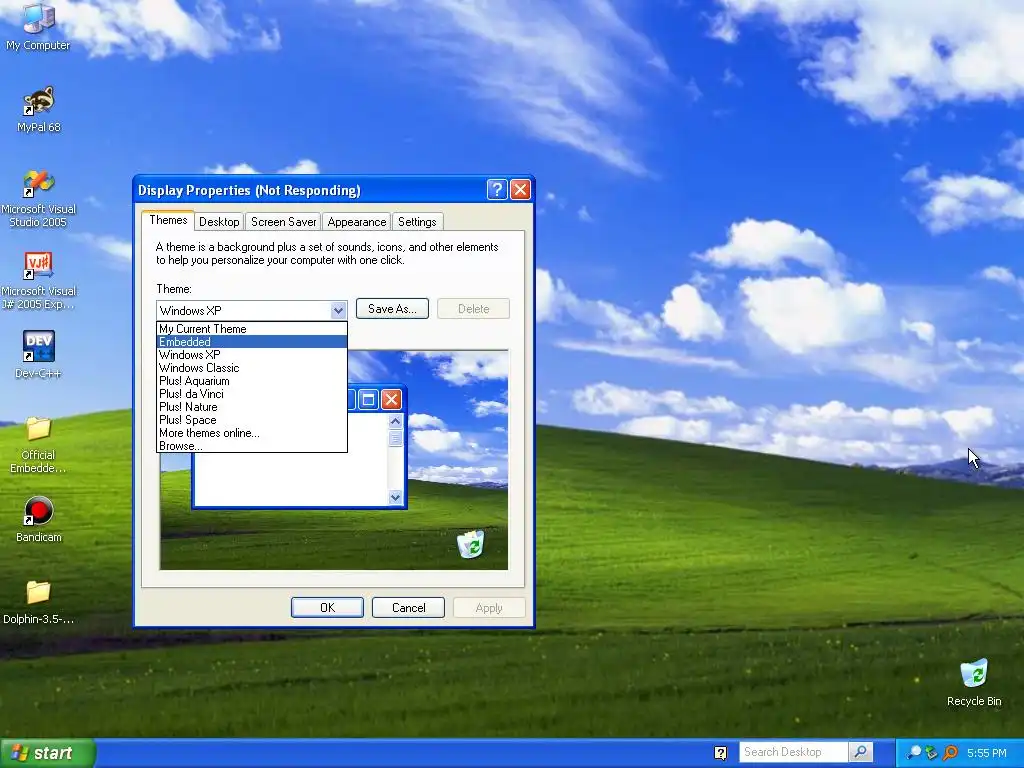Choose the Plus! da Vinci theme

click(252, 394)
